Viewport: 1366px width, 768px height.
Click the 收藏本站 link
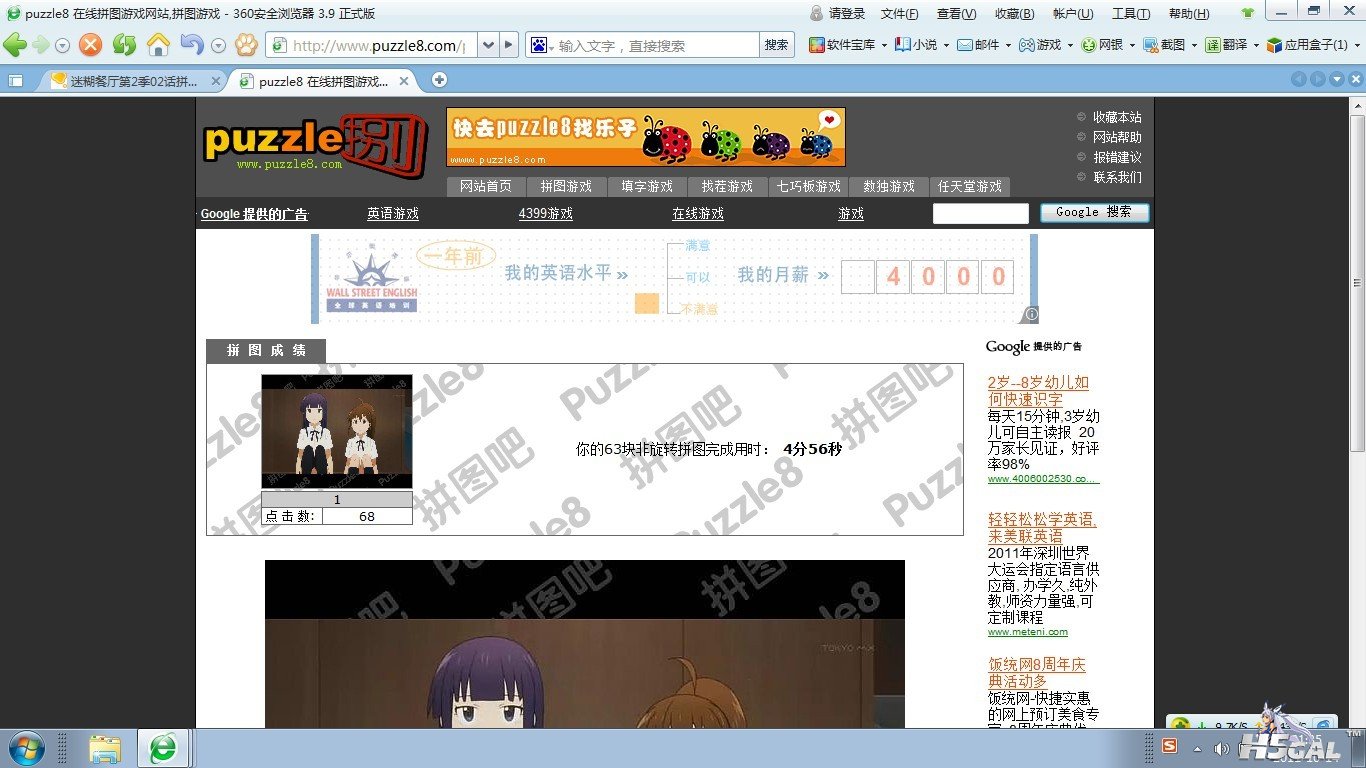(1117, 118)
